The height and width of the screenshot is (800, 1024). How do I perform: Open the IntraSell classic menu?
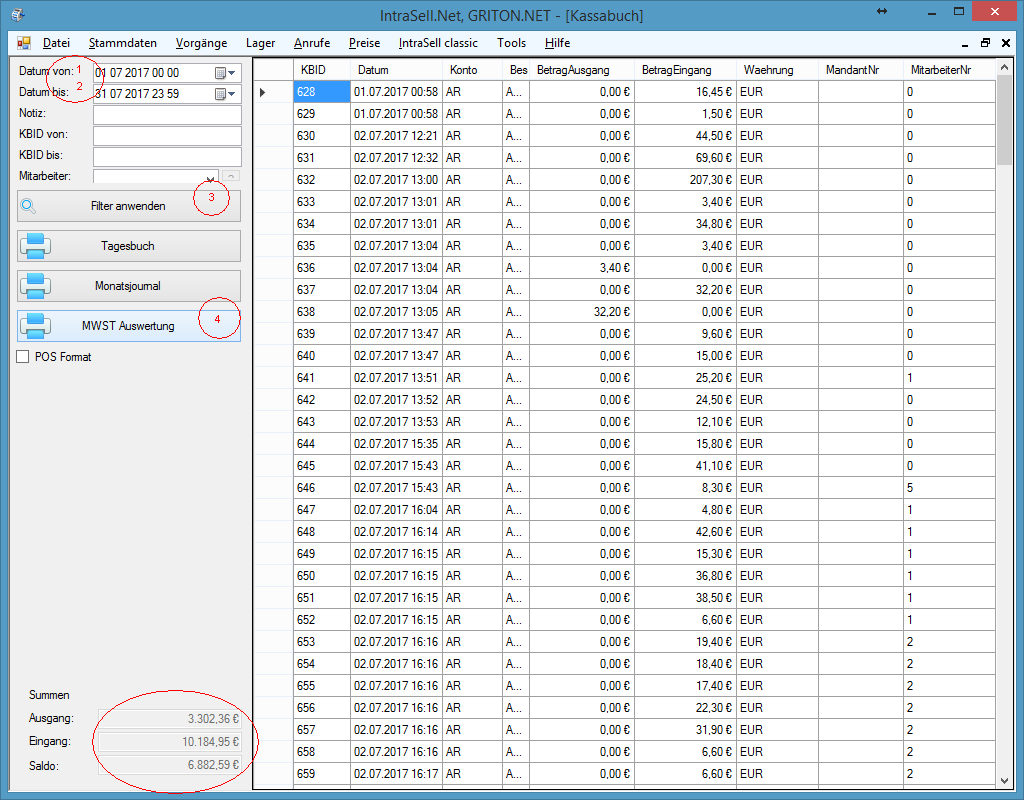click(x=438, y=43)
